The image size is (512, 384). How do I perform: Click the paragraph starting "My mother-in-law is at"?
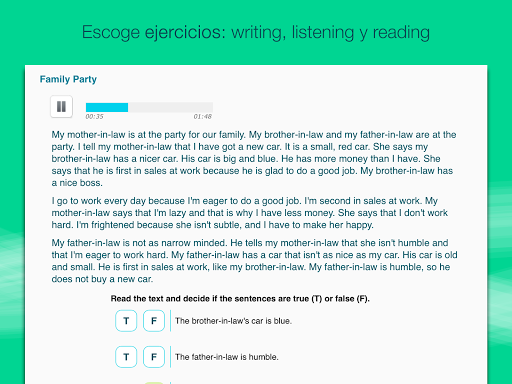(254, 159)
